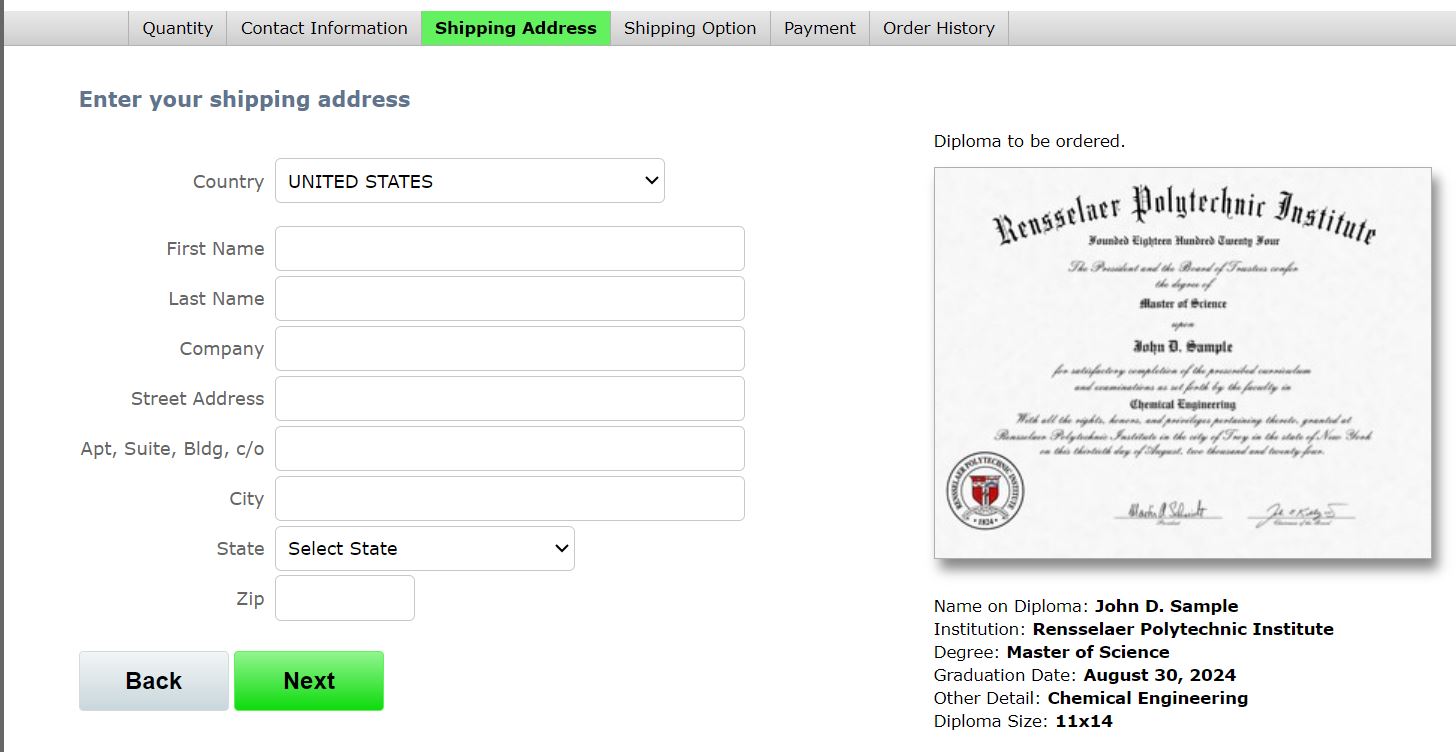Click into the Last Name field

[x=510, y=299]
